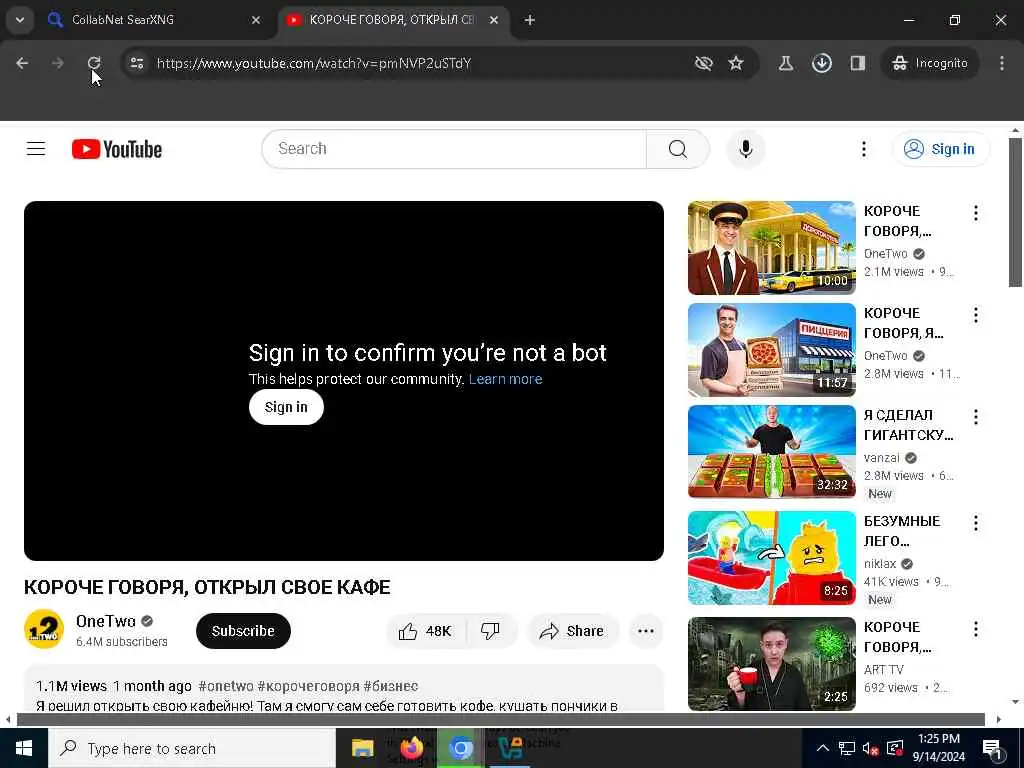Screen dimensions: 1024x768
Task: Open the Downloads icon in toolbar
Action: click(822, 63)
